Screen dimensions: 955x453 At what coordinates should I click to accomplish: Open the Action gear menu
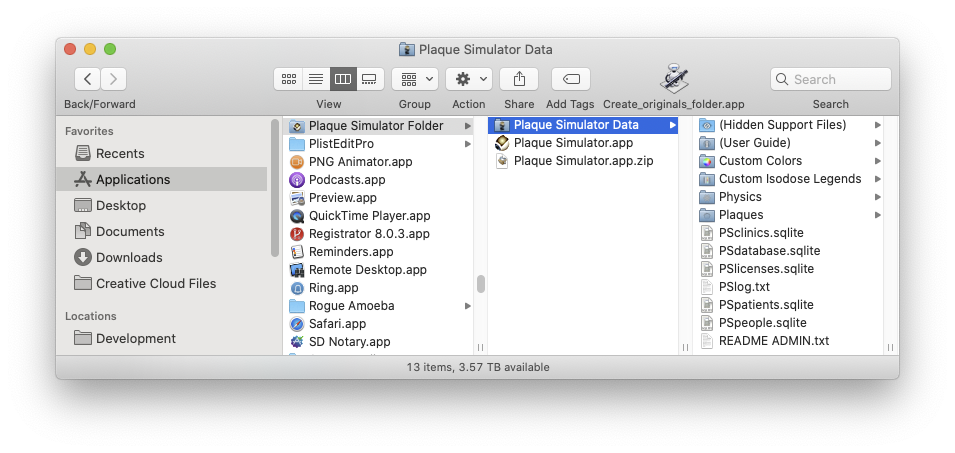(469, 79)
